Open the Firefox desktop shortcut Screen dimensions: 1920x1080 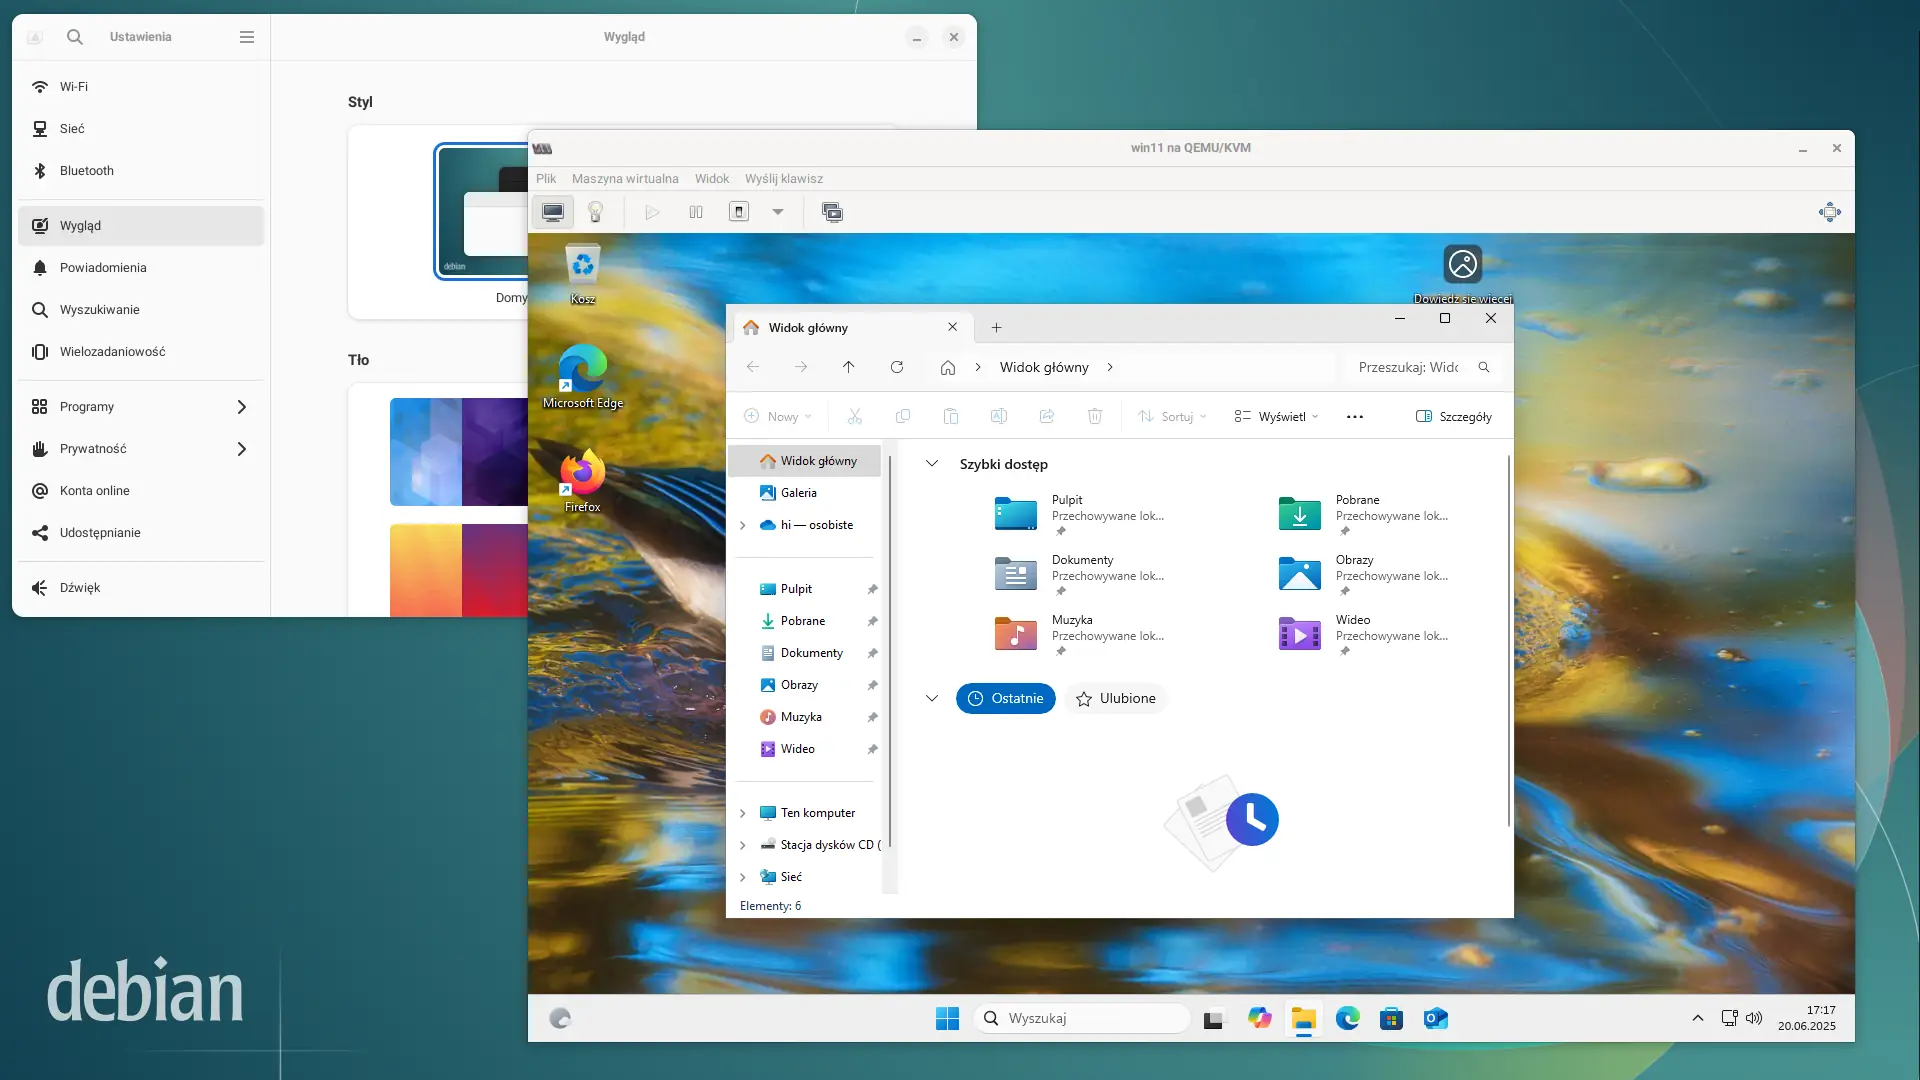[x=583, y=481]
